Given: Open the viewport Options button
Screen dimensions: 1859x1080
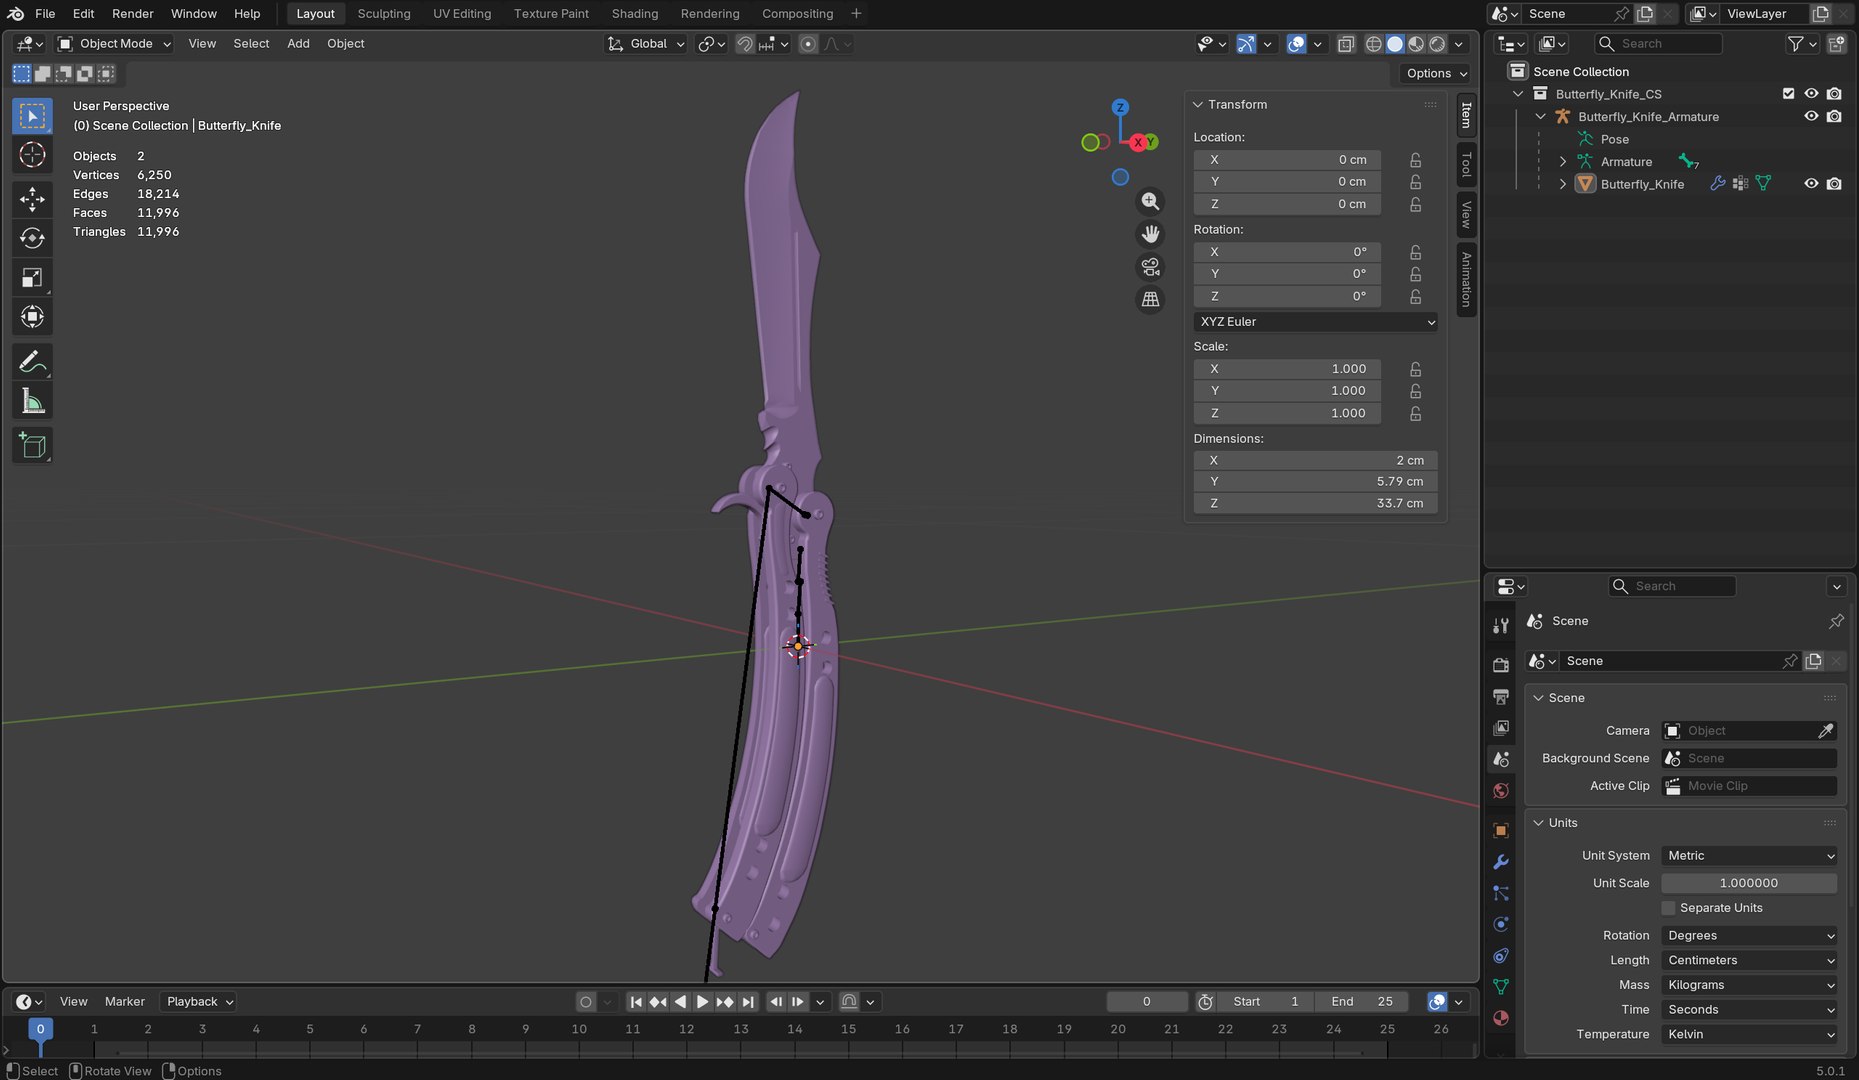Looking at the screenshot, I should tap(1436, 73).
